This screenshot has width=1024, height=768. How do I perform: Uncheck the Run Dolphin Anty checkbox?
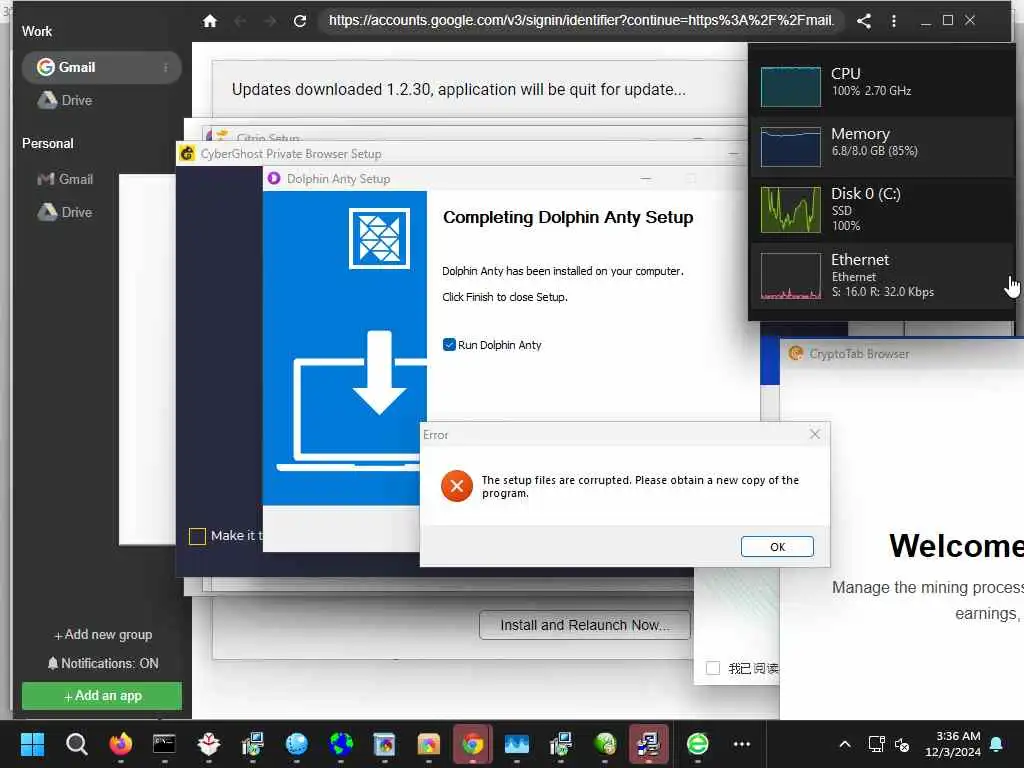pyautogui.click(x=449, y=345)
